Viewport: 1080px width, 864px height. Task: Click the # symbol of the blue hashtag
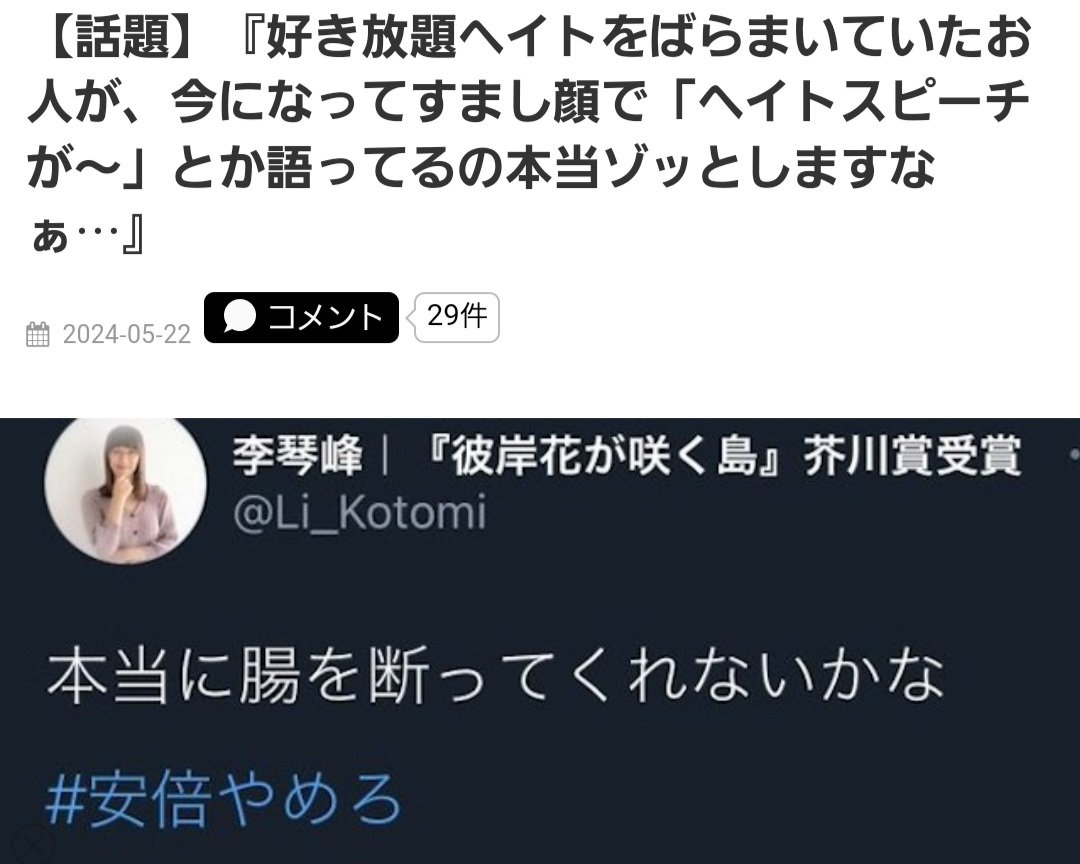coord(64,801)
